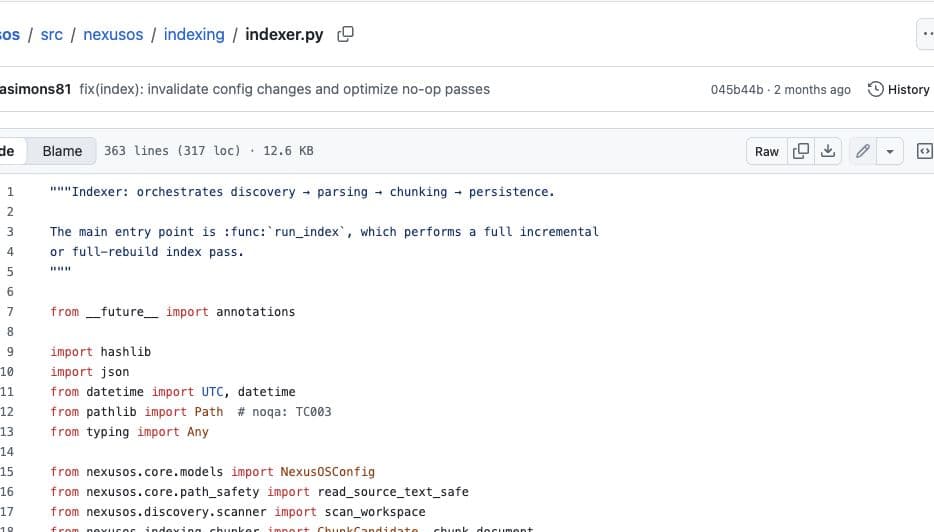Select line number 5
Screen dimensions: 934x532
[x=10, y=272]
